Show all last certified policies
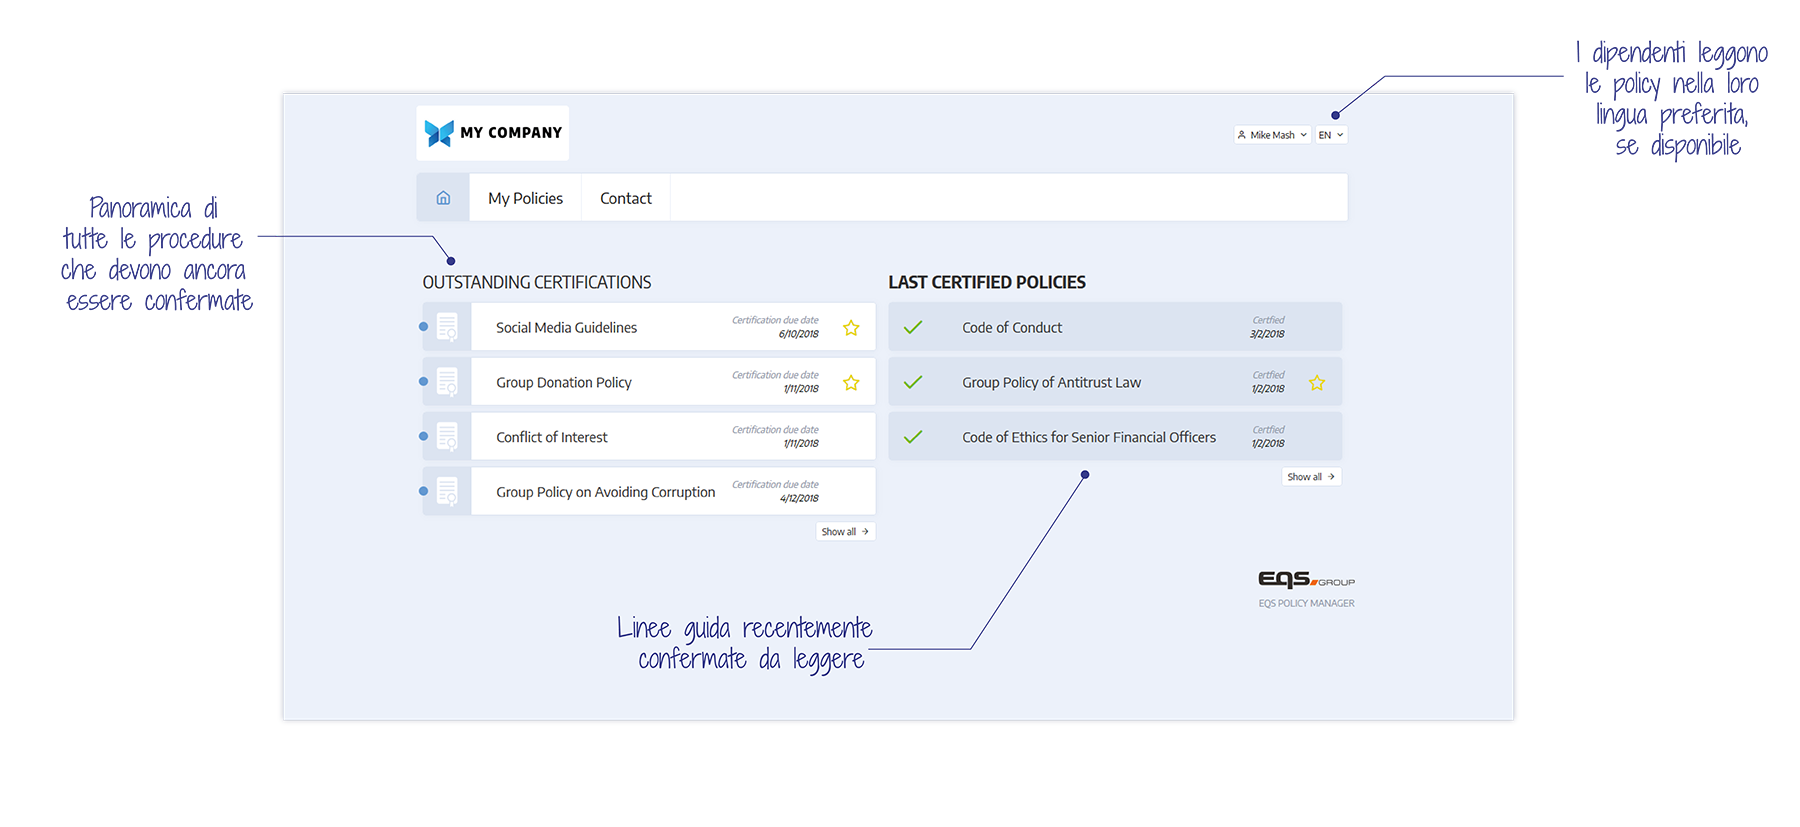Image resolution: width=1800 pixels, height=827 pixels. tap(1311, 477)
